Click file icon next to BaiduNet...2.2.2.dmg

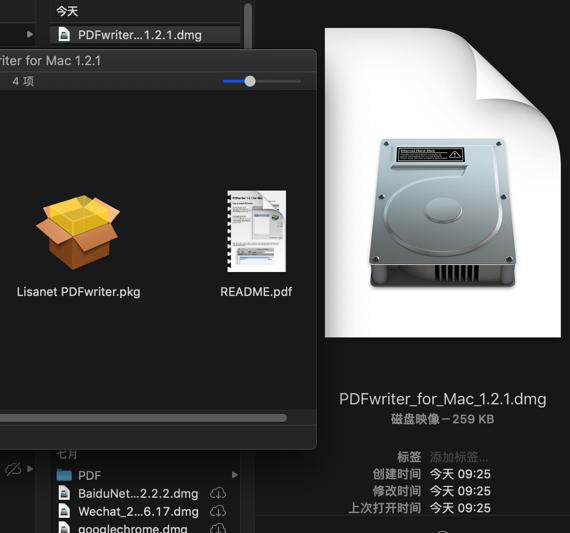pos(64,493)
